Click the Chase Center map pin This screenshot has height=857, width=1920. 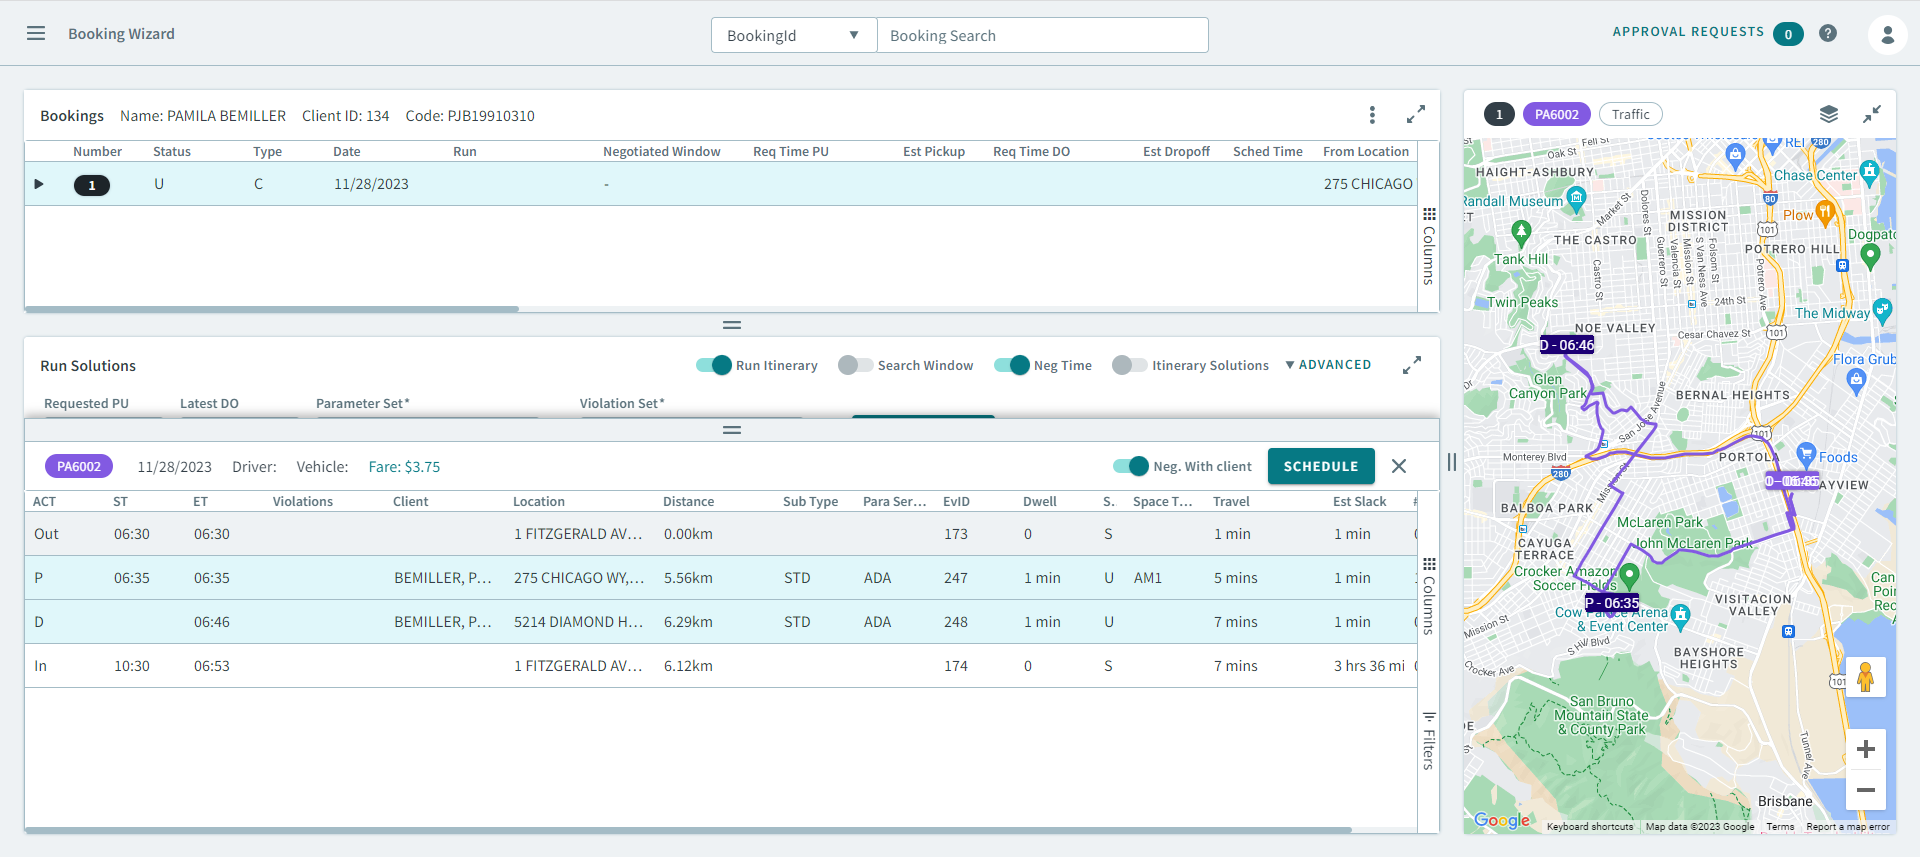1869,172
